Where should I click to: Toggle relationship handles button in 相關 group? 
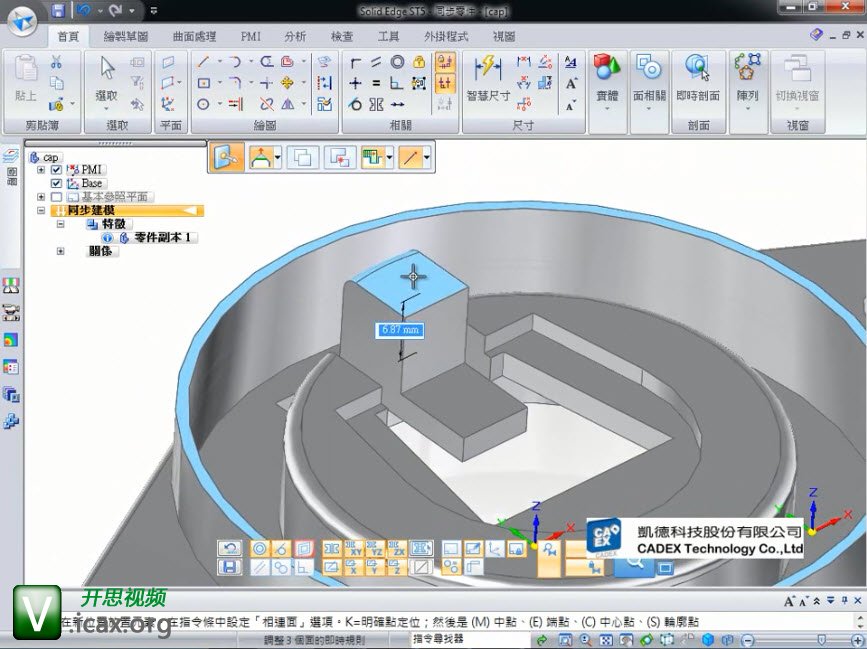point(445,83)
